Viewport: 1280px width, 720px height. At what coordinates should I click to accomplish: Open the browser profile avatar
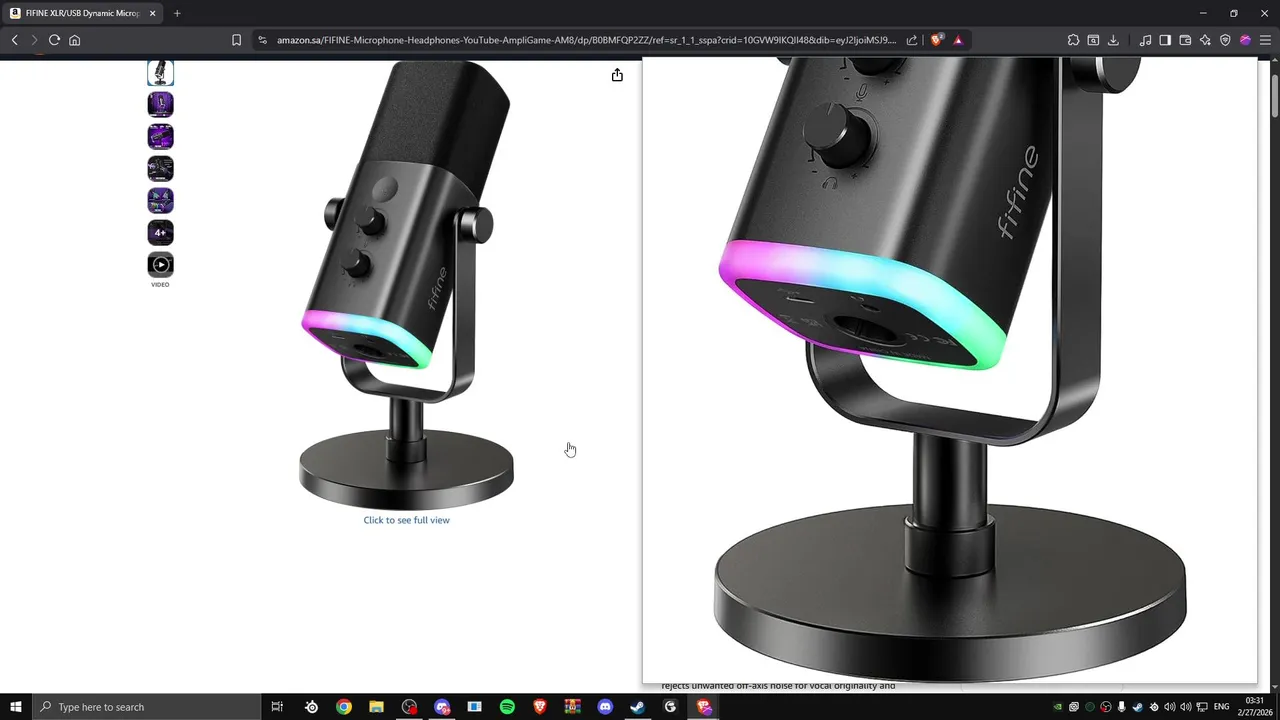pos(1245,40)
